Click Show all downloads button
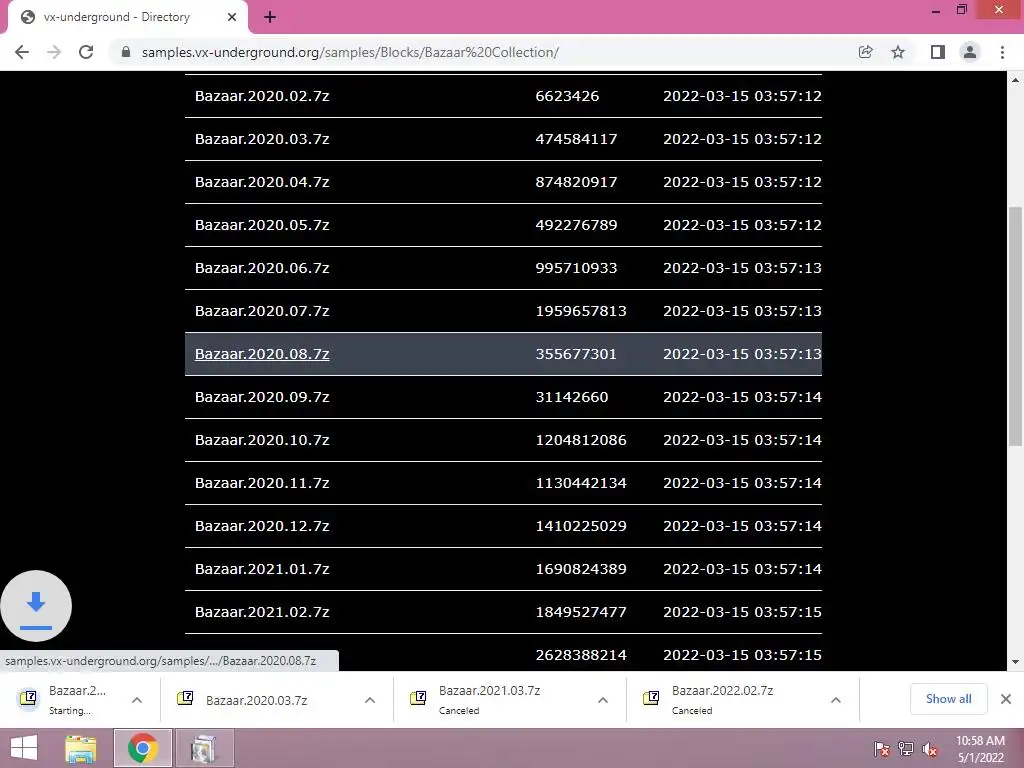Screen dimensions: 1024x768 [948, 699]
